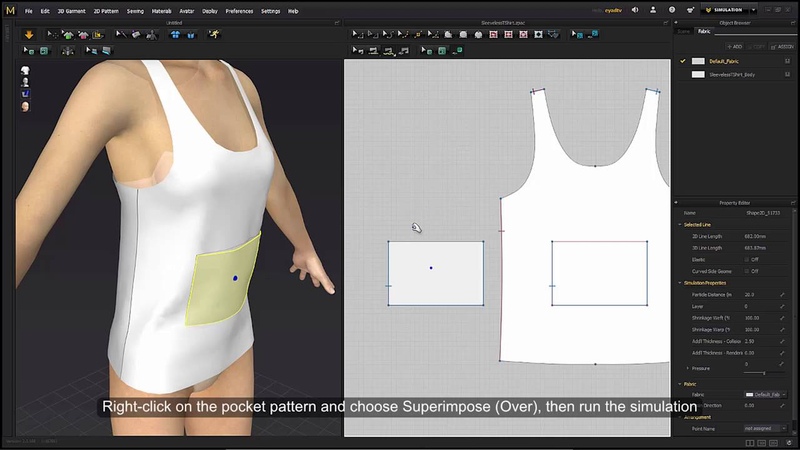The height and width of the screenshot is (450, 800).
Task: Click the help question mark icon
Action: click(672, 10)
